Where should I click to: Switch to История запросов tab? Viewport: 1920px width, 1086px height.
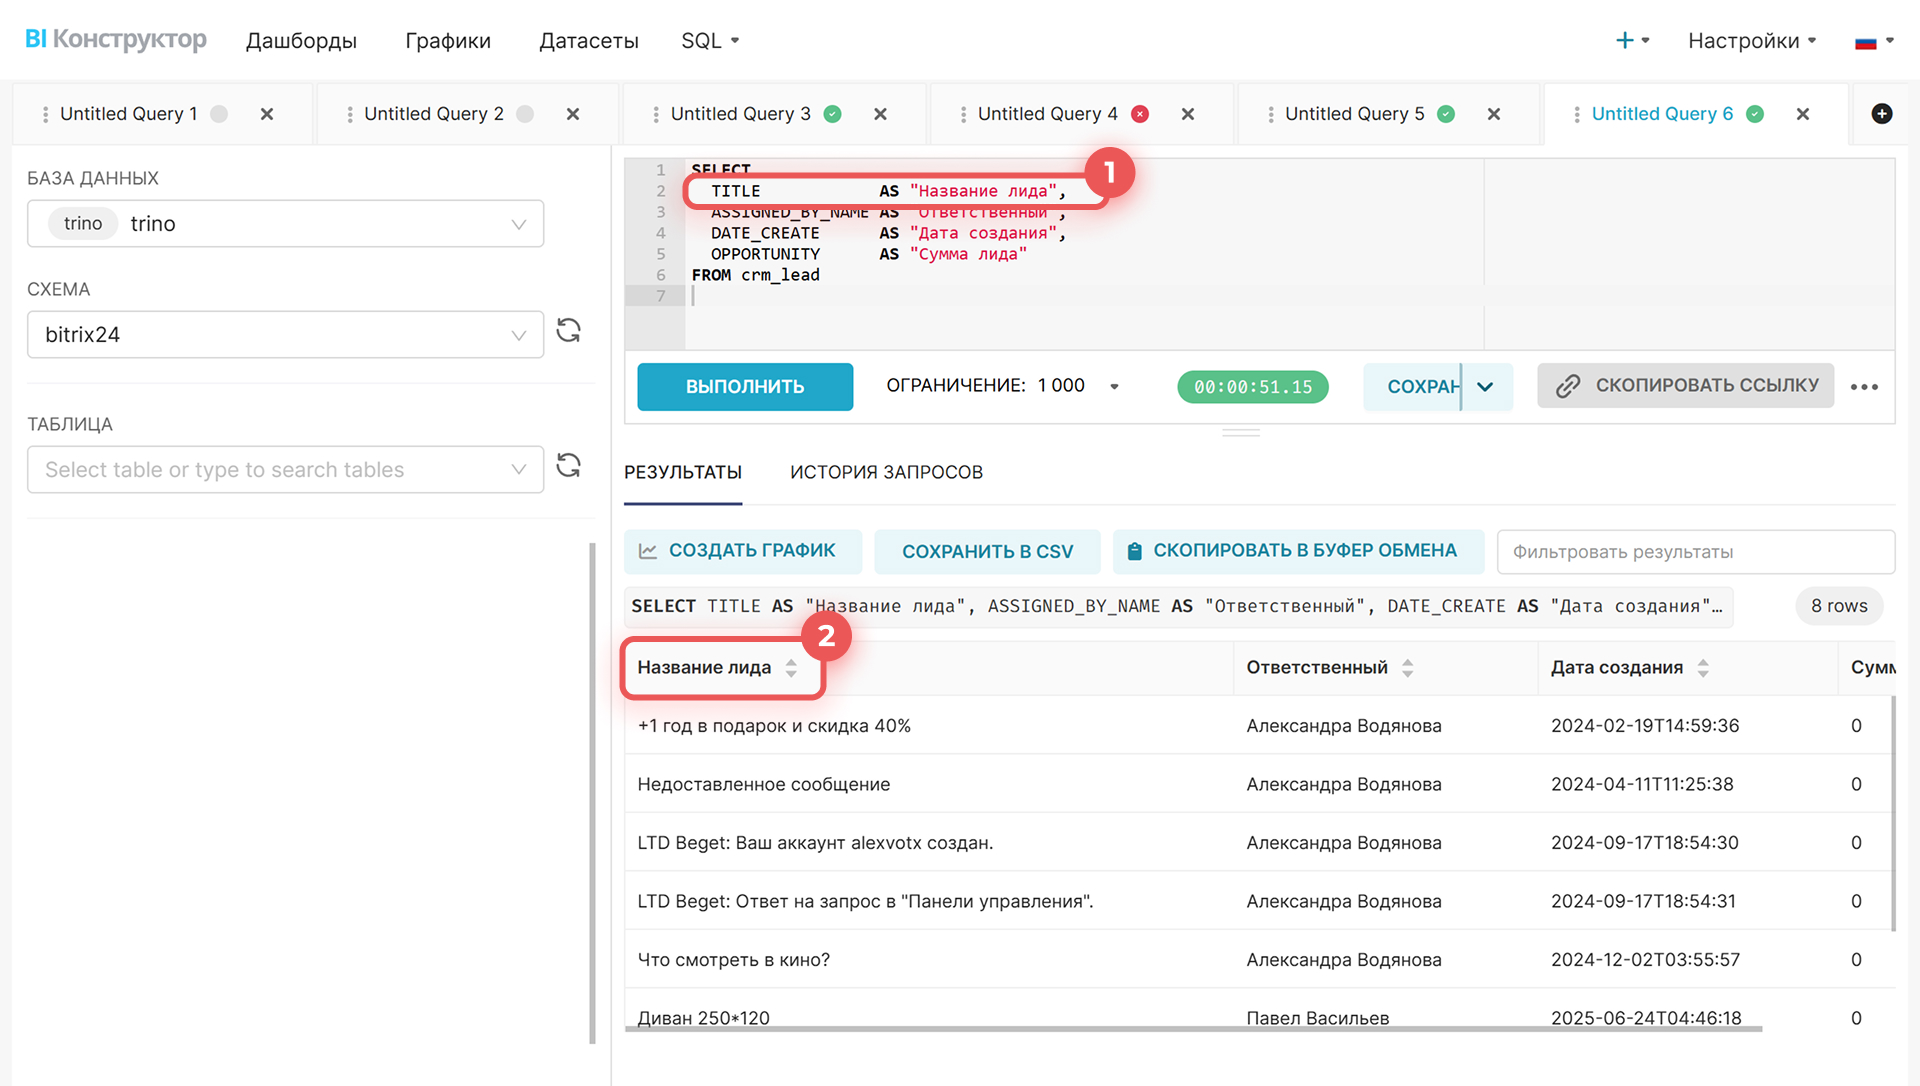coord(886,472)
